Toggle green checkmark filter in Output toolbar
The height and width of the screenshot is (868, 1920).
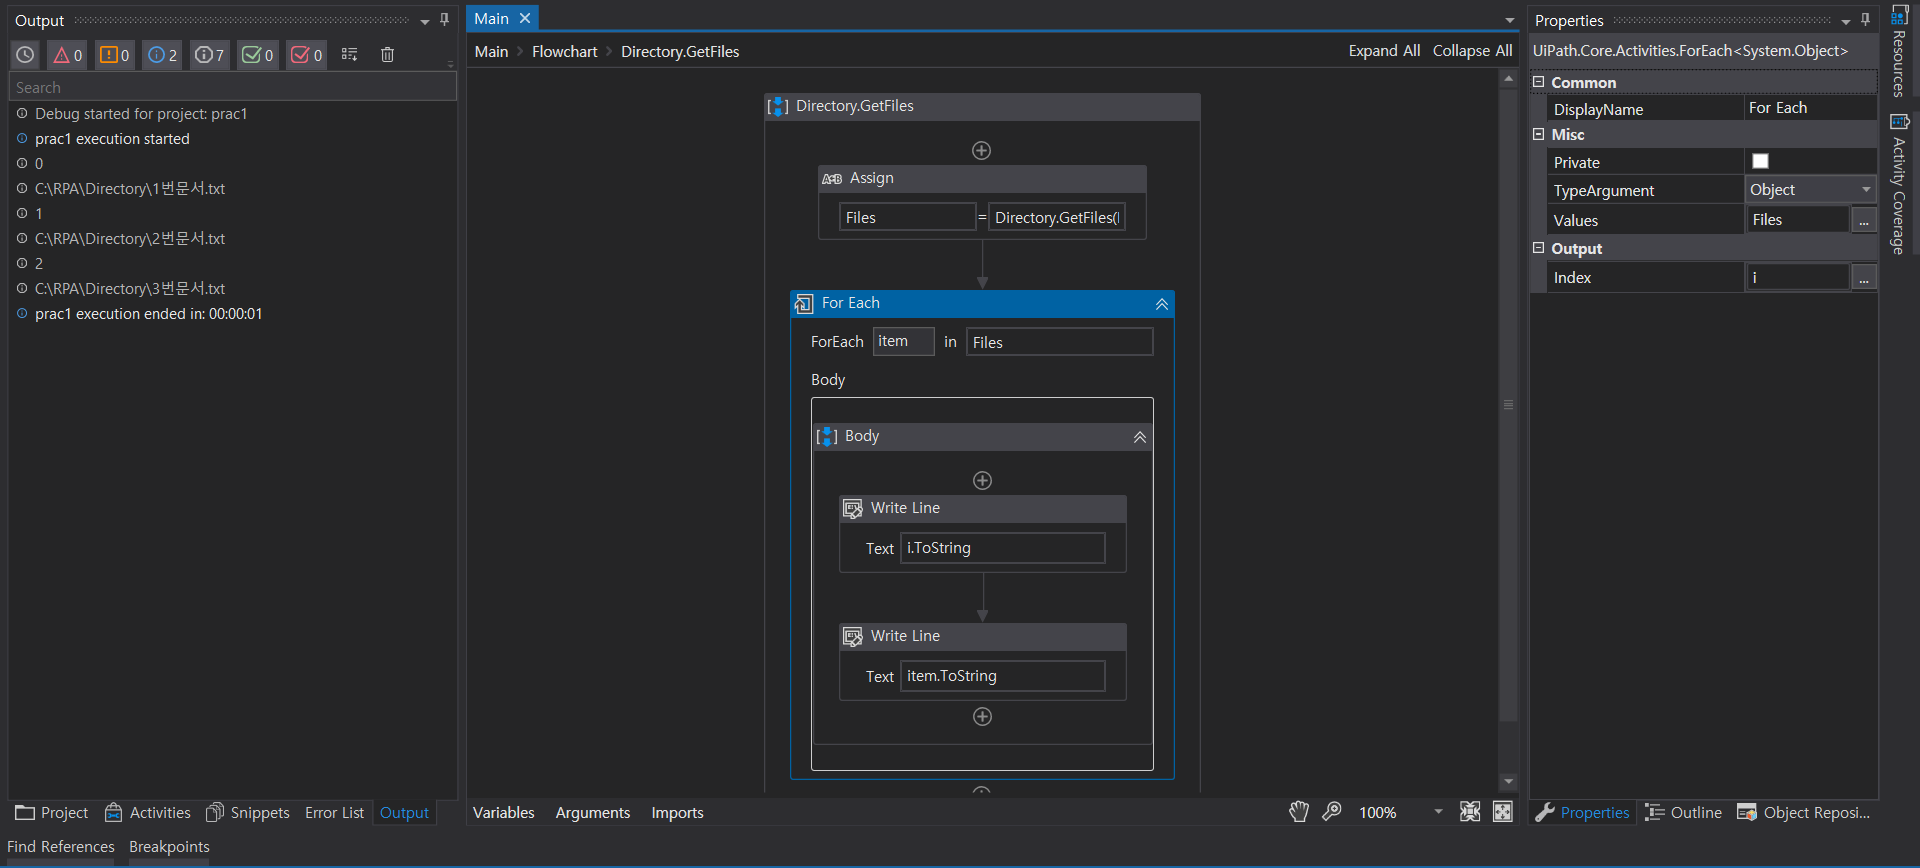pos(257,55)
